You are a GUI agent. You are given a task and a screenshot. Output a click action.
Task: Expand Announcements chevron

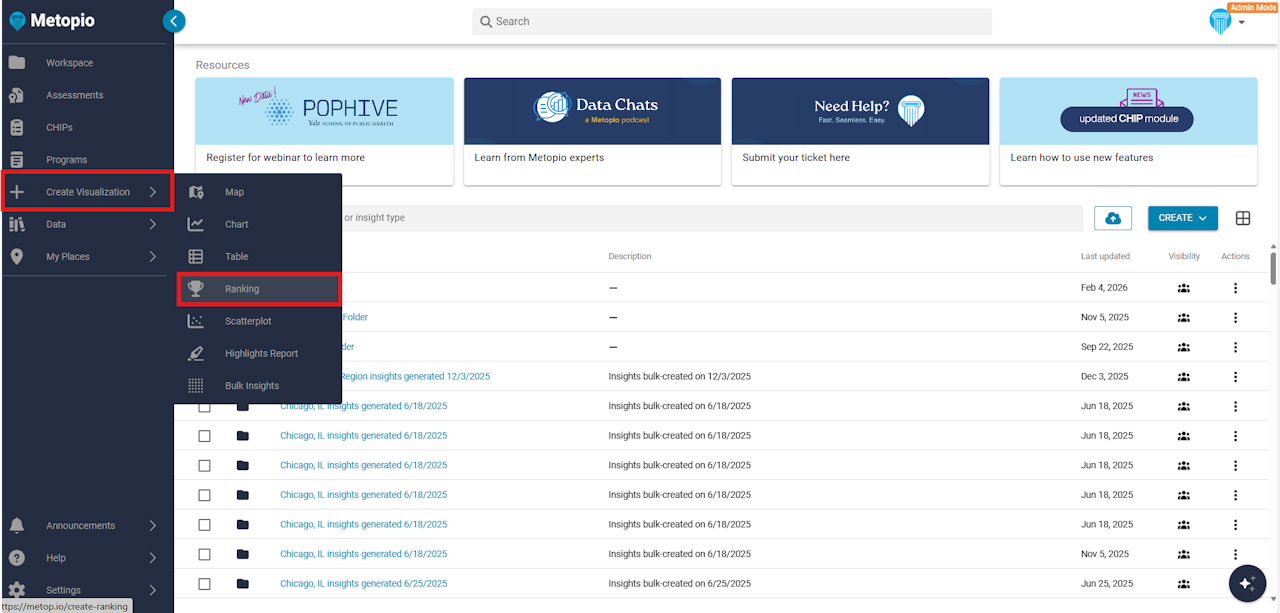(x=153, y=525)
